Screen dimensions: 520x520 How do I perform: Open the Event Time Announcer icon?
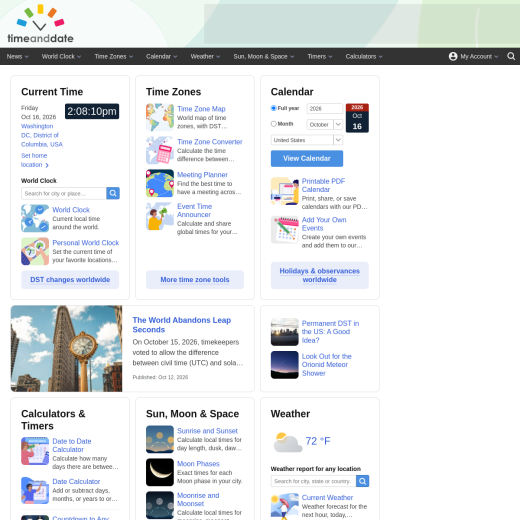(160, 216)
